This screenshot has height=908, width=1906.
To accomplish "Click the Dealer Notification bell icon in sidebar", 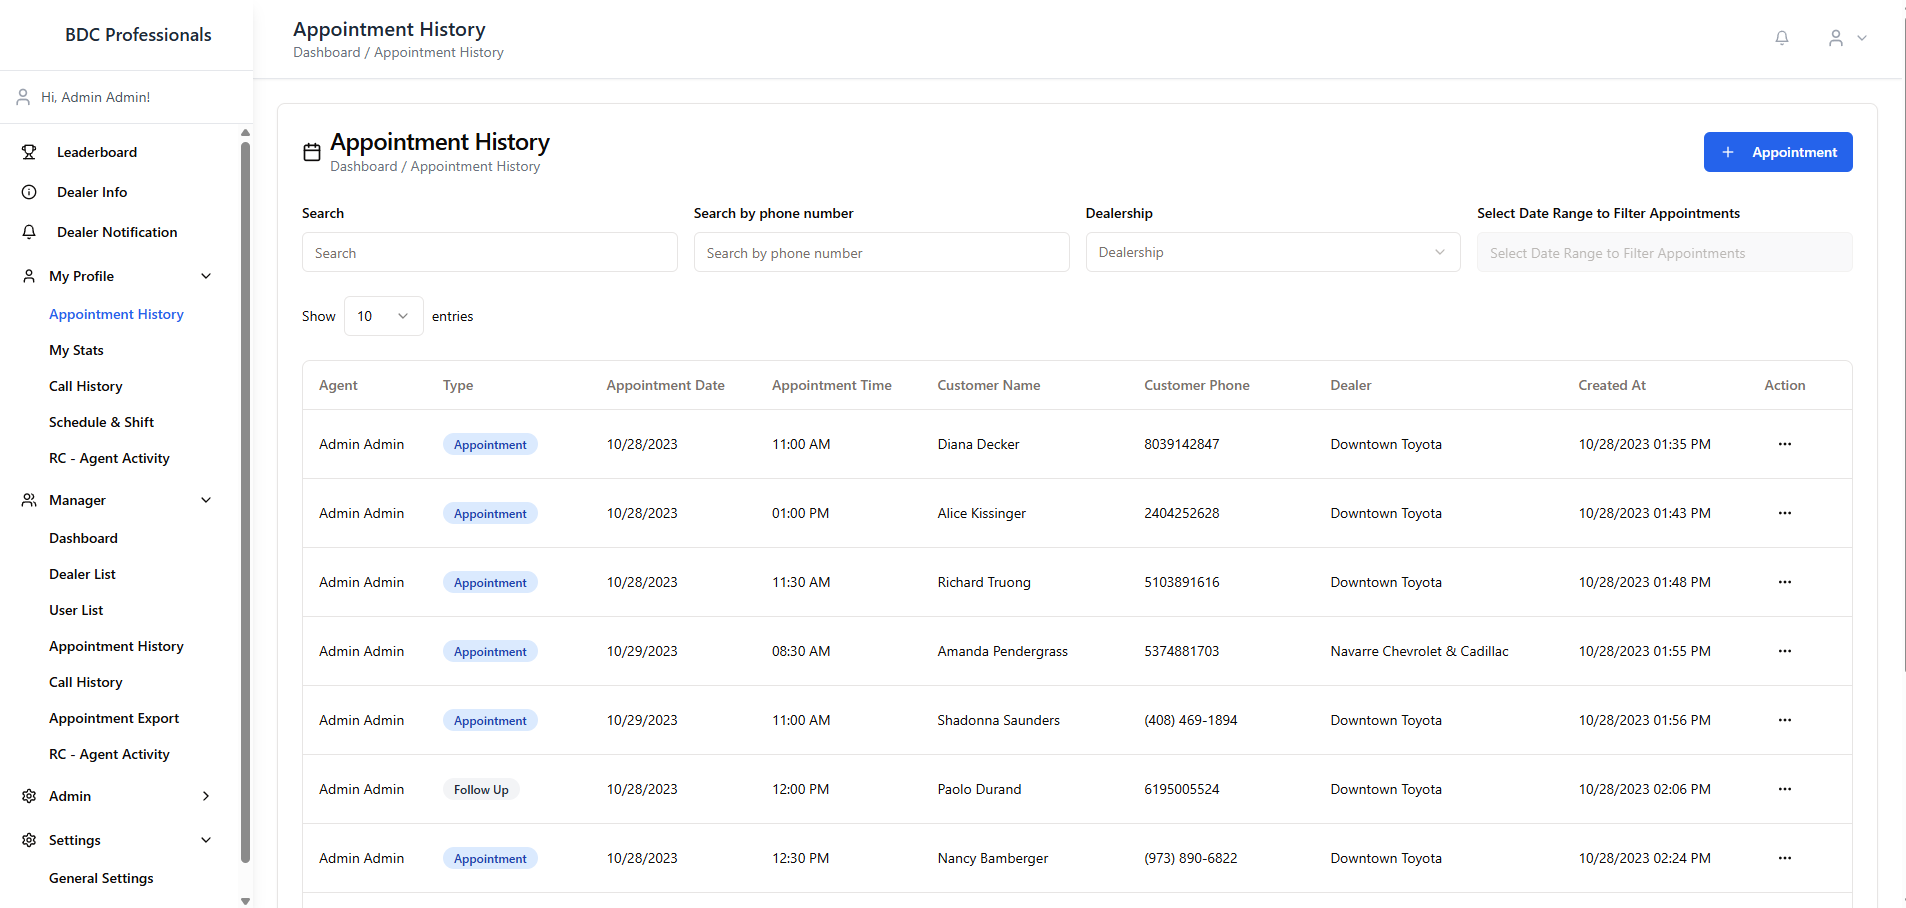I will click(29, 232).
